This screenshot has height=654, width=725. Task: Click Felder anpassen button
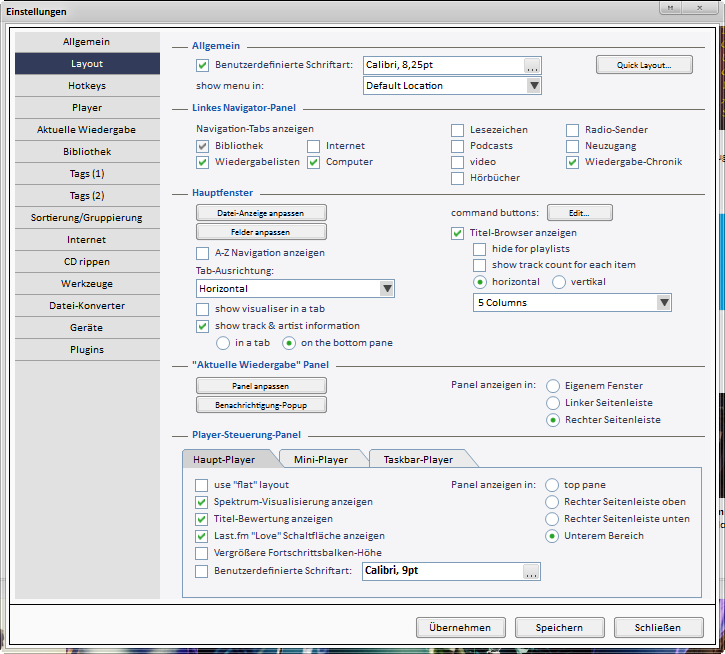tap(261, 232)
